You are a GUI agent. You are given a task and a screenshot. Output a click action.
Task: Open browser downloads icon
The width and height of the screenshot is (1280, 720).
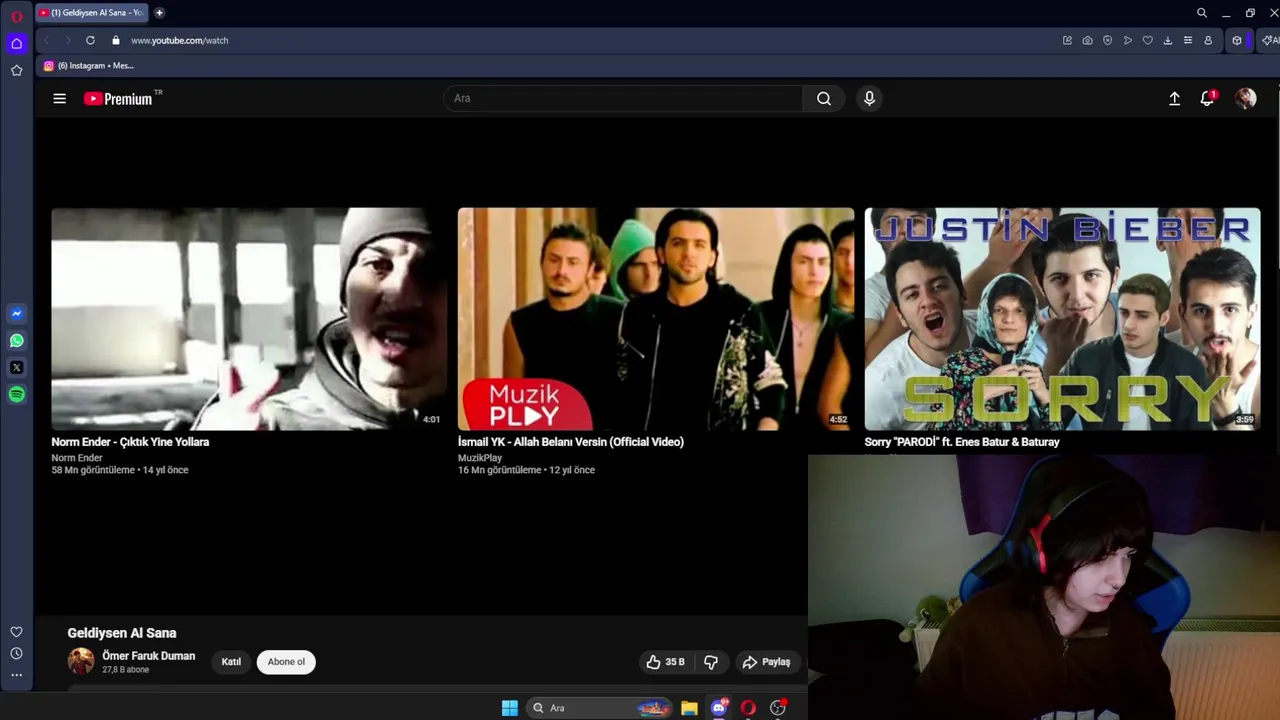1167,40
